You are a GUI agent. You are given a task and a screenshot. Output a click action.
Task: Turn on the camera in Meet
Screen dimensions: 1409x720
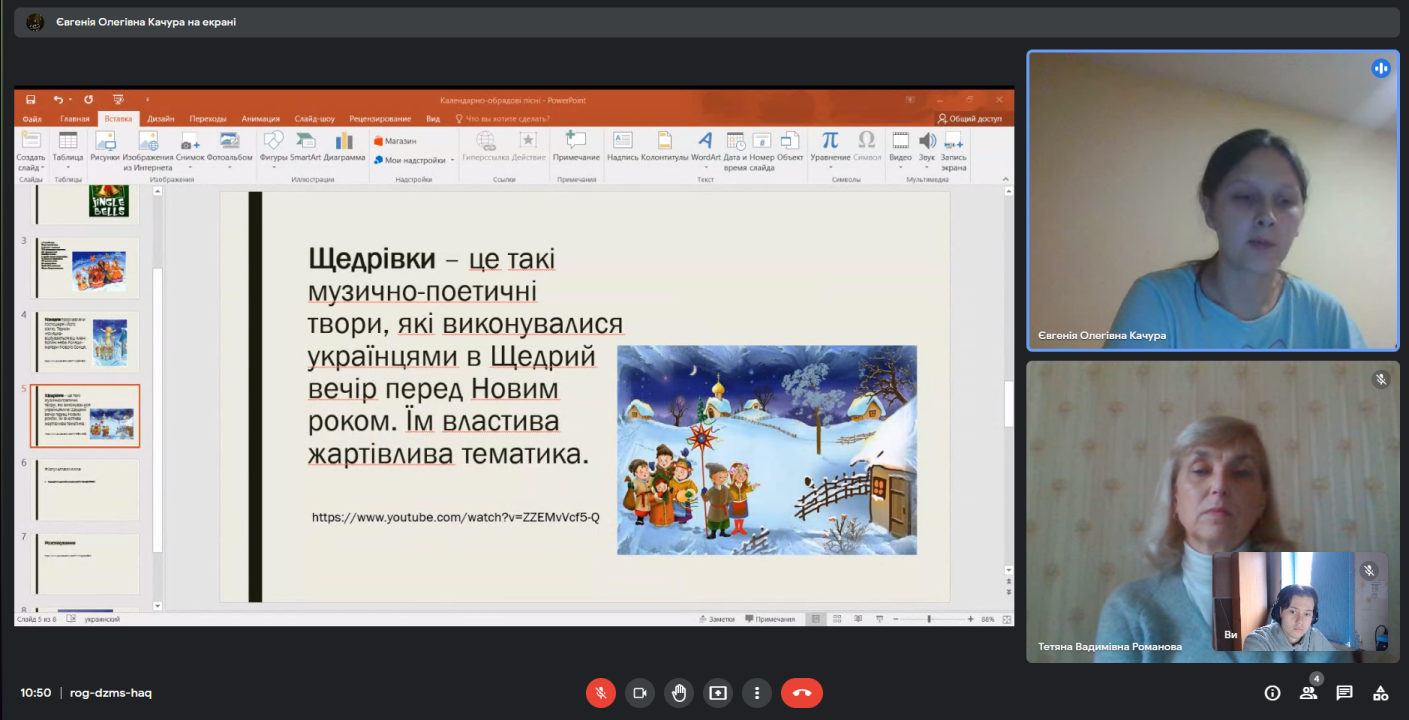(640, 693)
